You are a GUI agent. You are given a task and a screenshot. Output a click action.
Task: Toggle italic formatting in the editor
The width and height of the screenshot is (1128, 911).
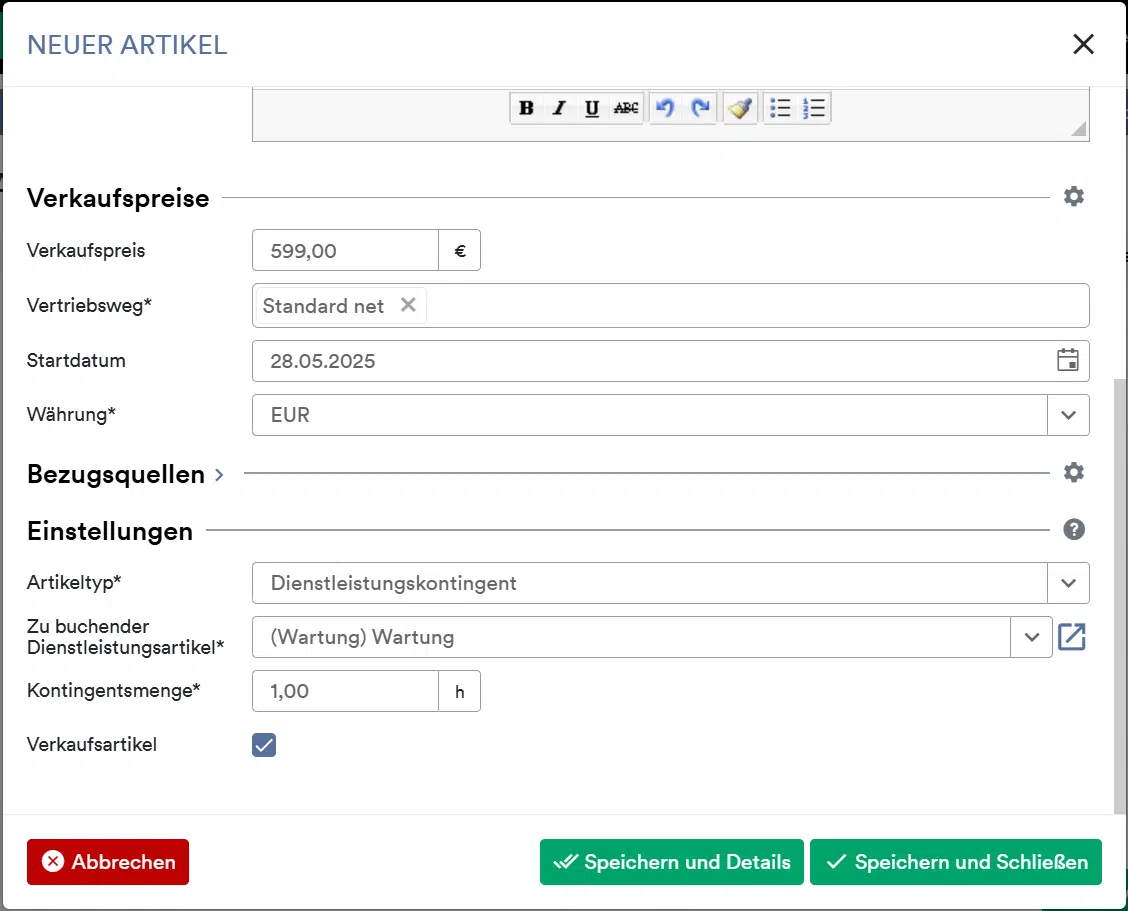[559, 108]
